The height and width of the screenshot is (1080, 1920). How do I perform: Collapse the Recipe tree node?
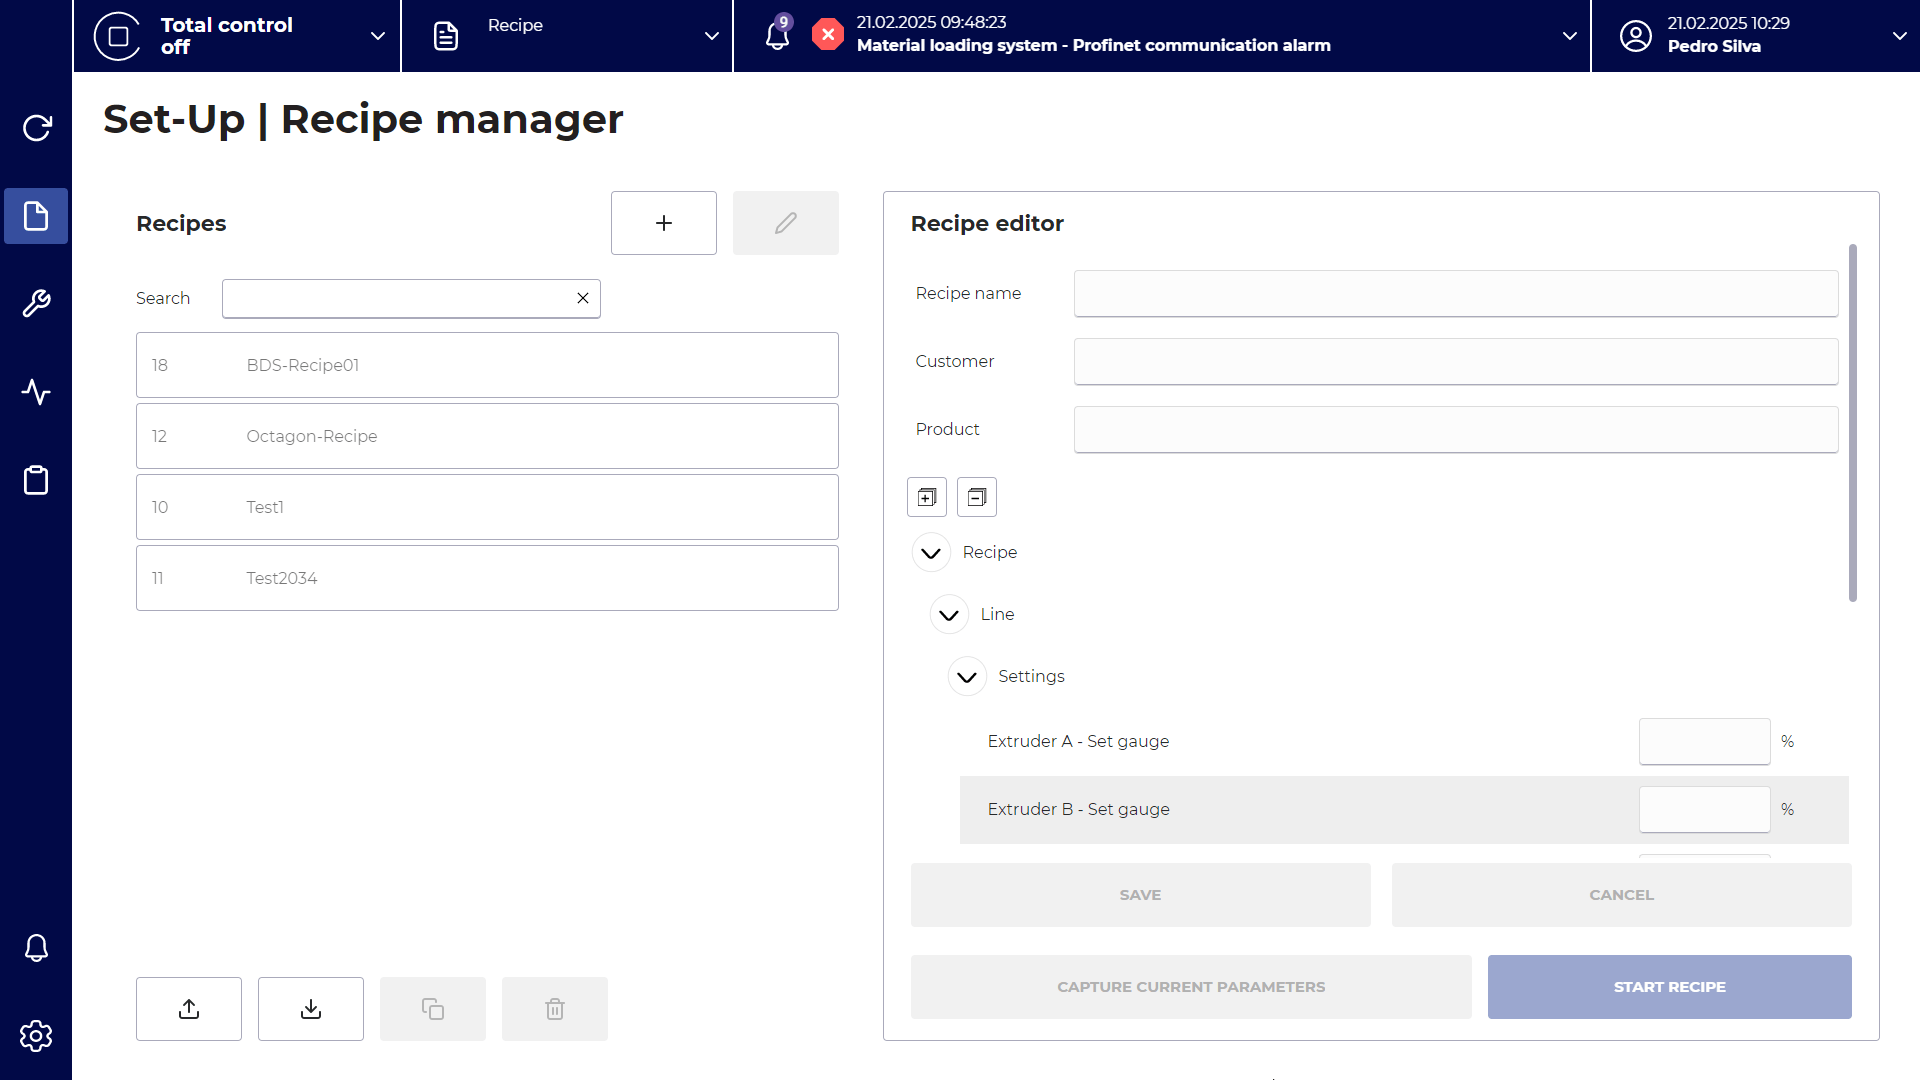(931, 552)
